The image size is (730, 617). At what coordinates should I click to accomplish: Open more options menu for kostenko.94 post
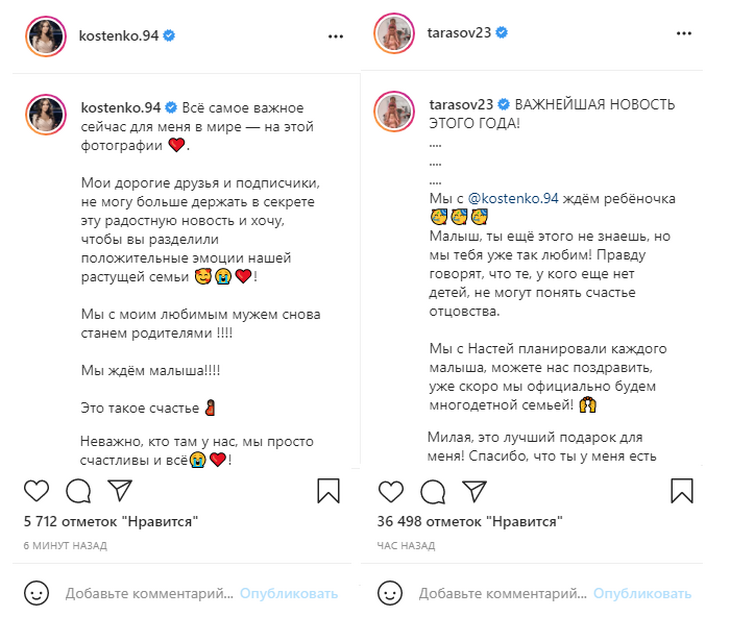coord(336,36)
